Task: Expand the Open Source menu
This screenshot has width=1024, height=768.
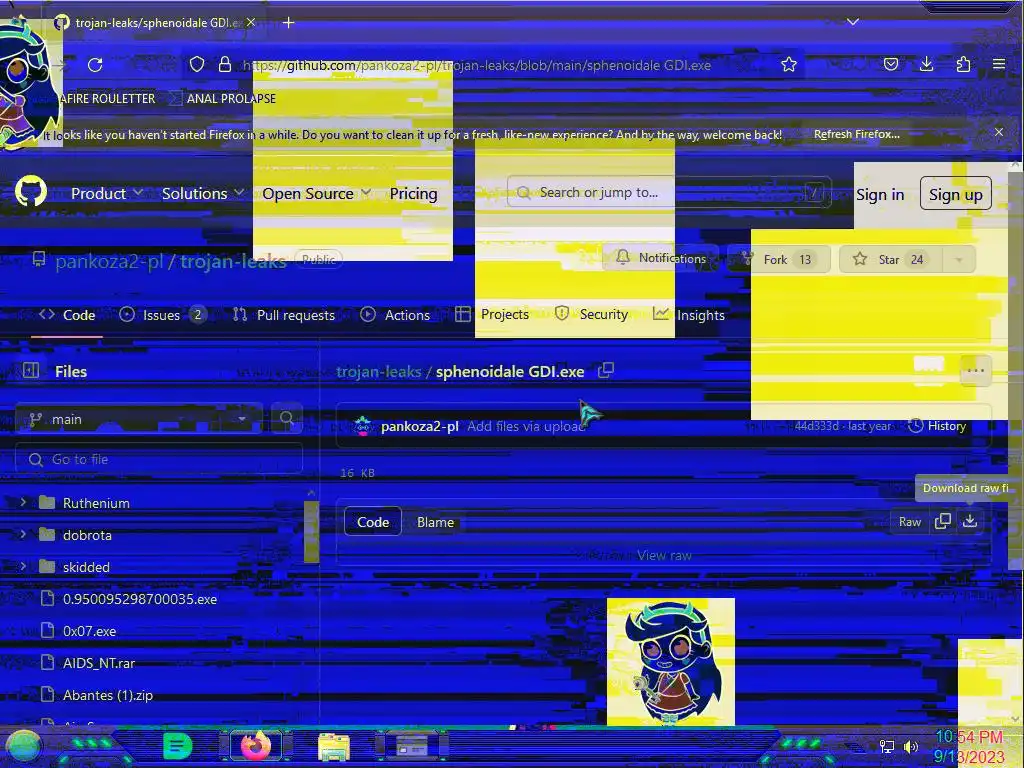Action: tap(316, 193)
